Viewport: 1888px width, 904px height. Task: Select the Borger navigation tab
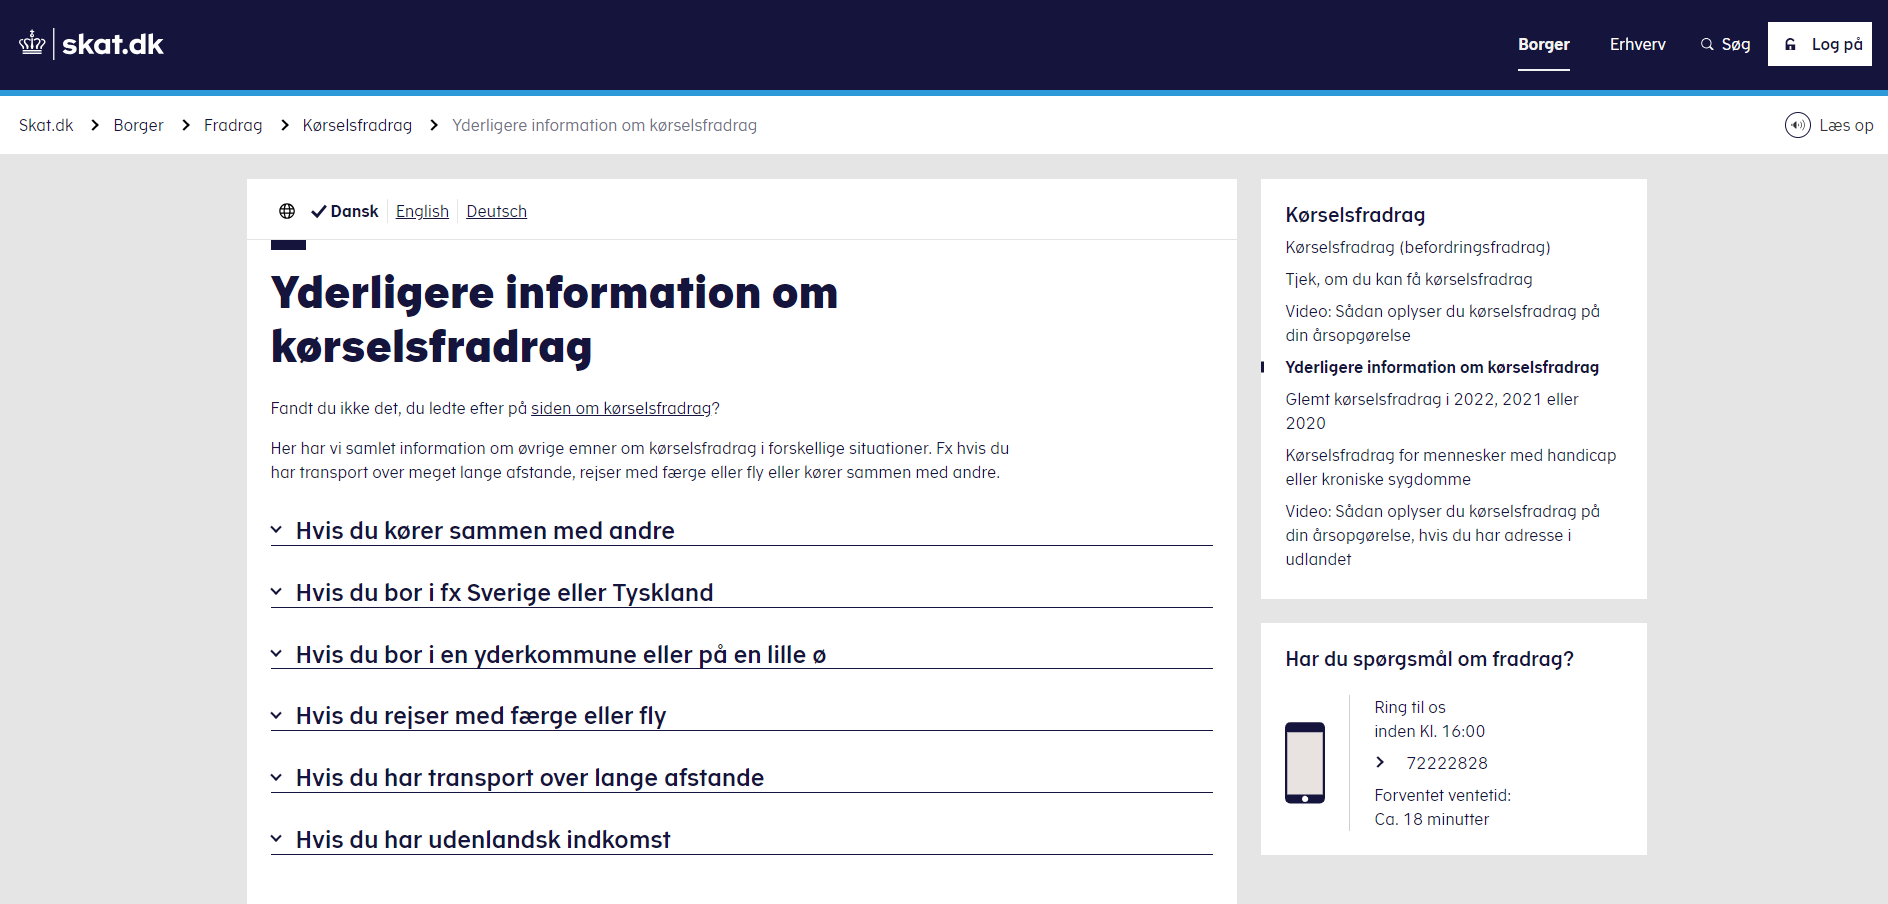[x=1543, y=44]
